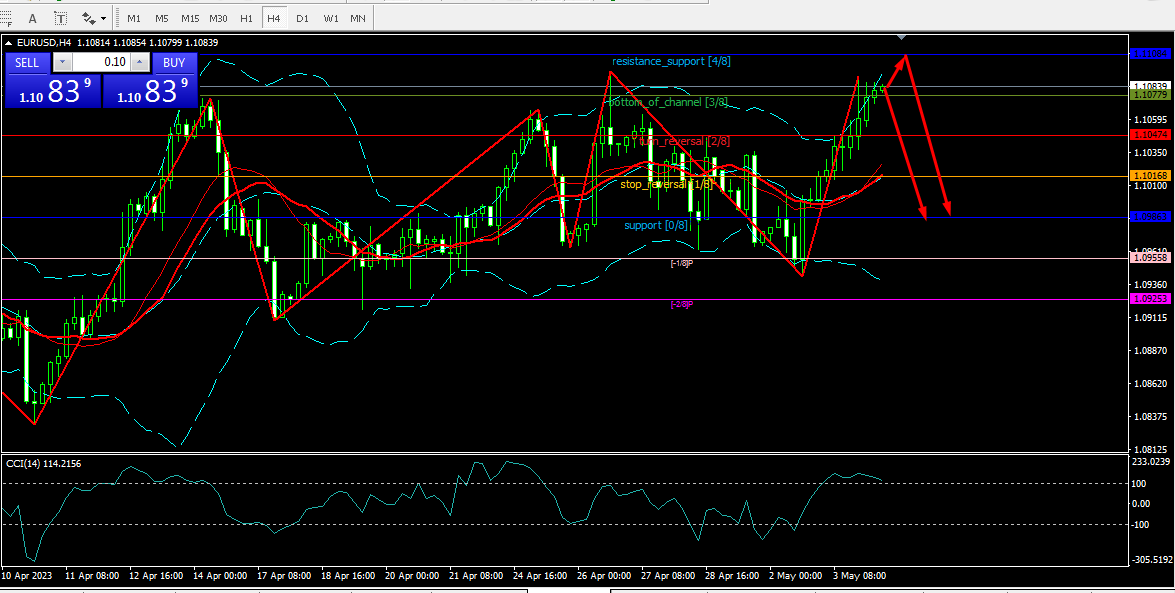1175x593 pixels.
Task: Click the 1.10168 orange price tag
Action: coord(1150,175)
